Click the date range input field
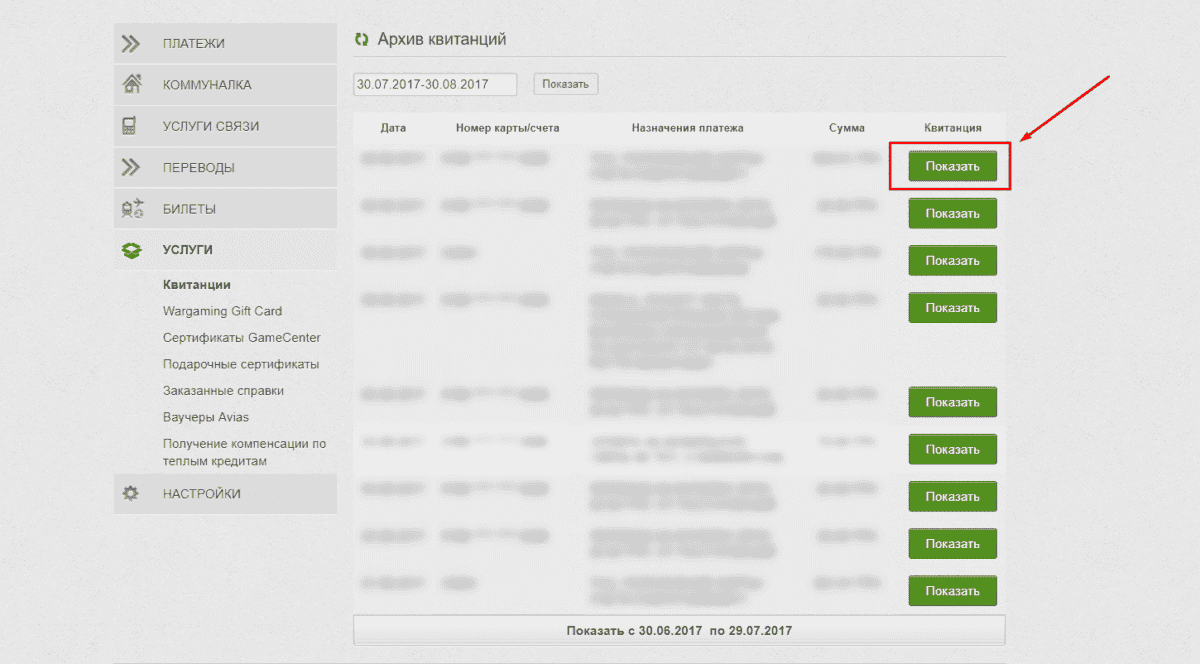Screen dimensions: 1200x664 (x=435, y=84)
